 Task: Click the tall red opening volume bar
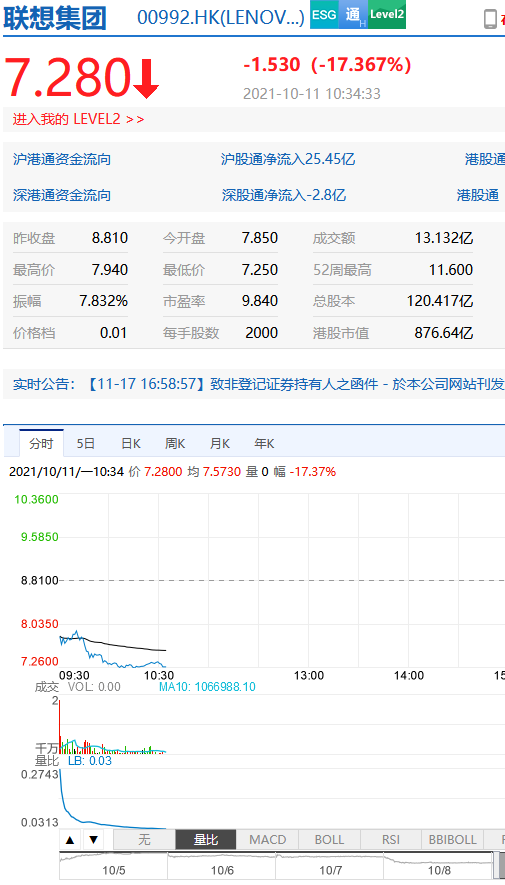click(x=60, y=726)
